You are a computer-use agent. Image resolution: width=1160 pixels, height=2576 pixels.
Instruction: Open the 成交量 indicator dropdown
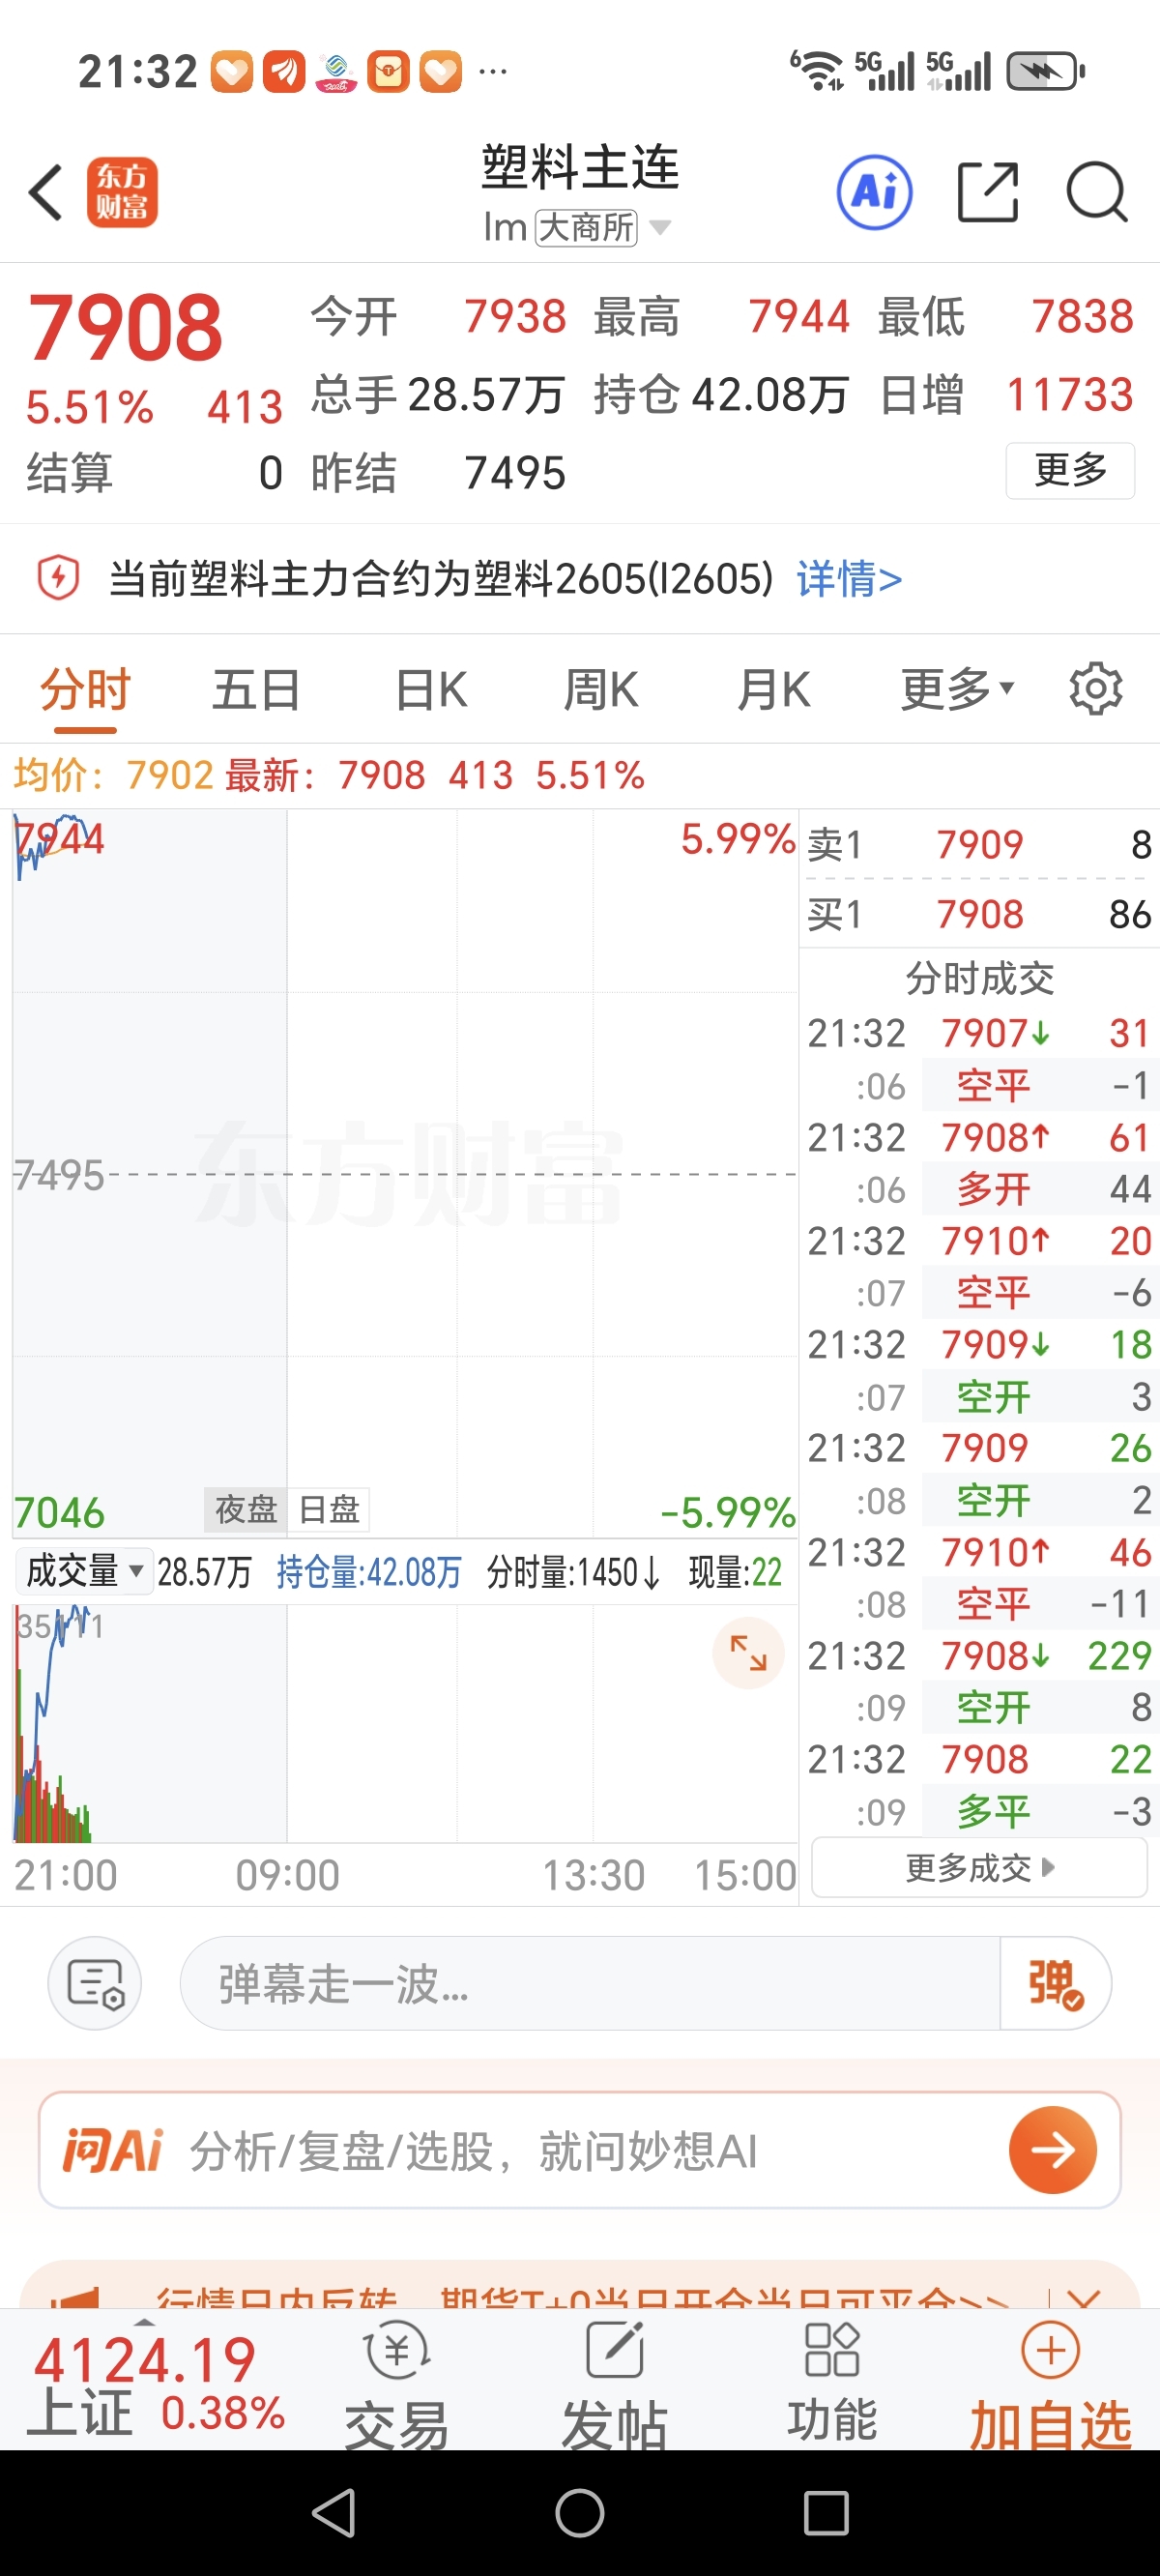click(84, 1571)
